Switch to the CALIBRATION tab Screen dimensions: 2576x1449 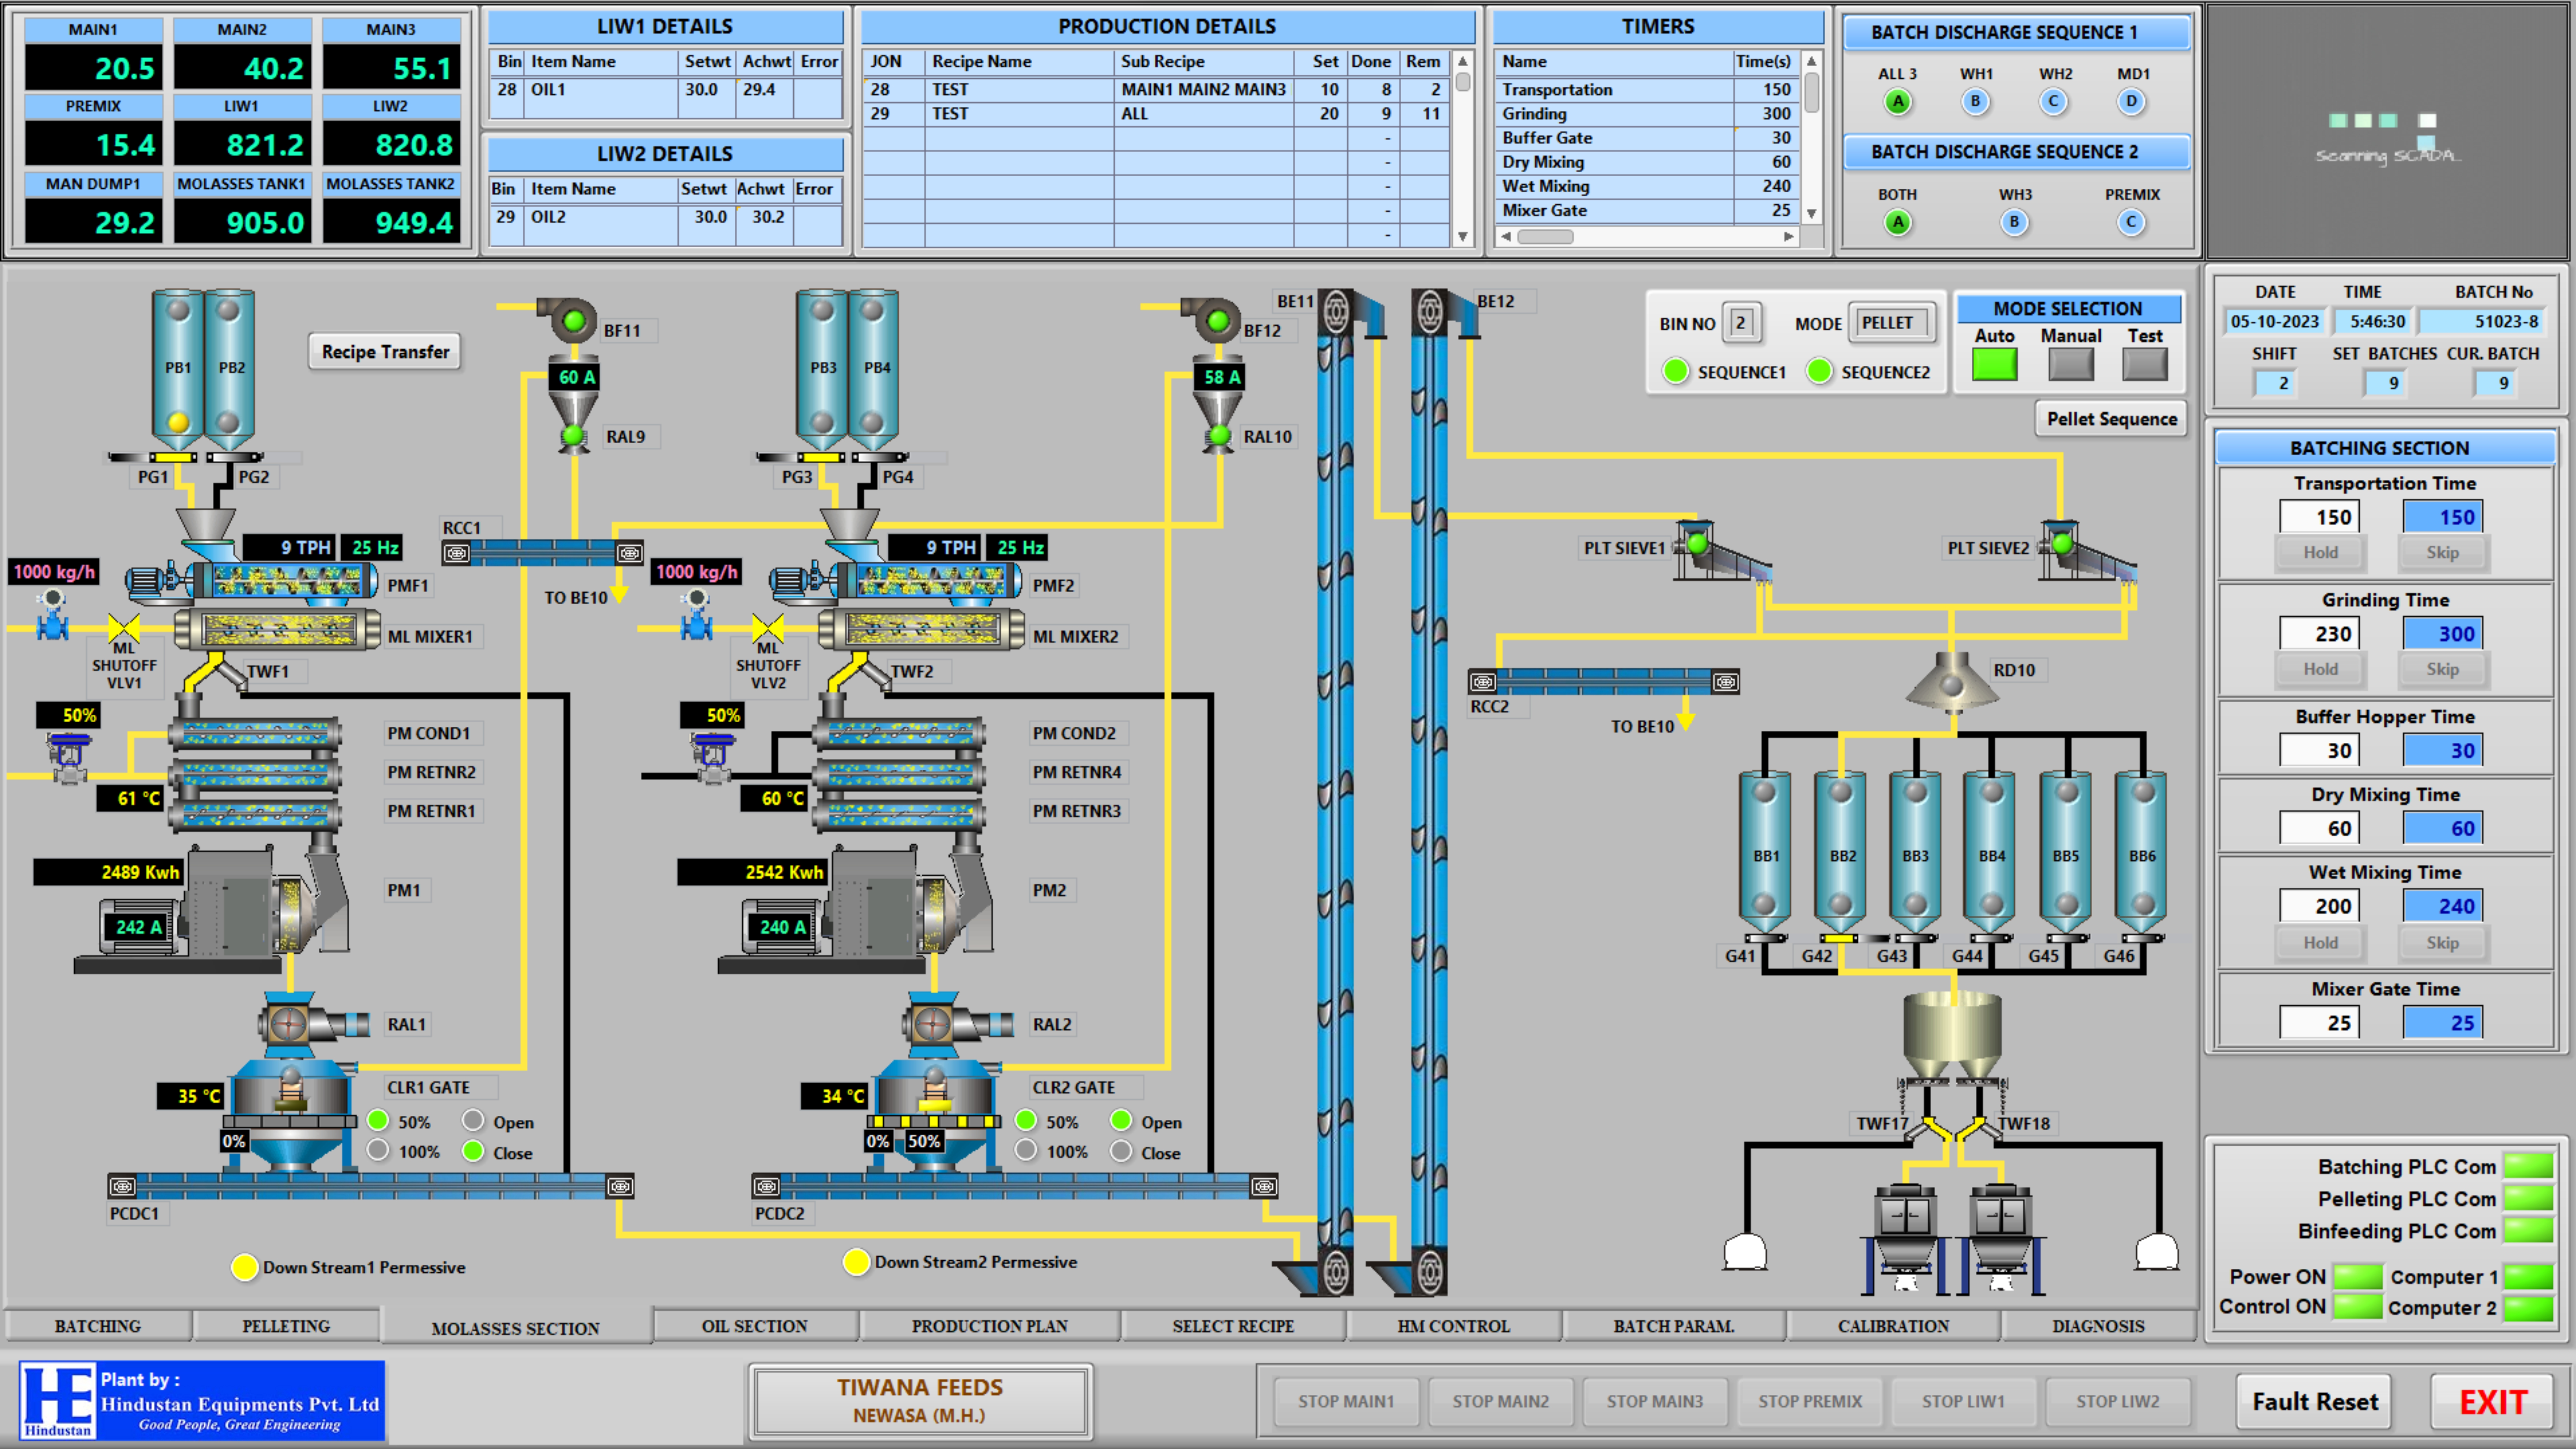[1893, 1326]
